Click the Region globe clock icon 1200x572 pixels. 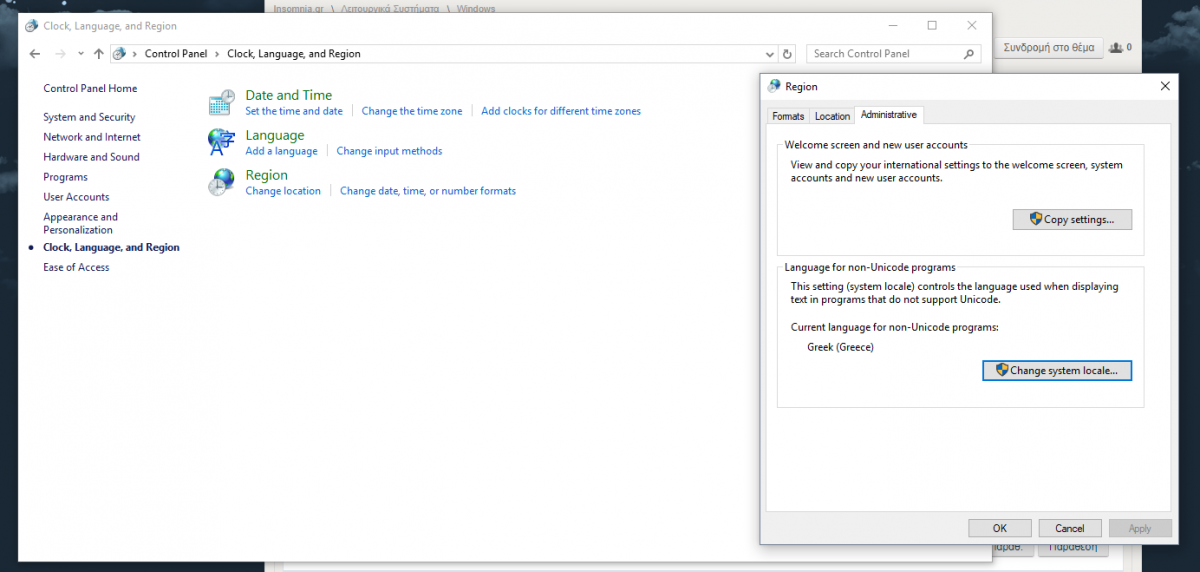[221, 182]
